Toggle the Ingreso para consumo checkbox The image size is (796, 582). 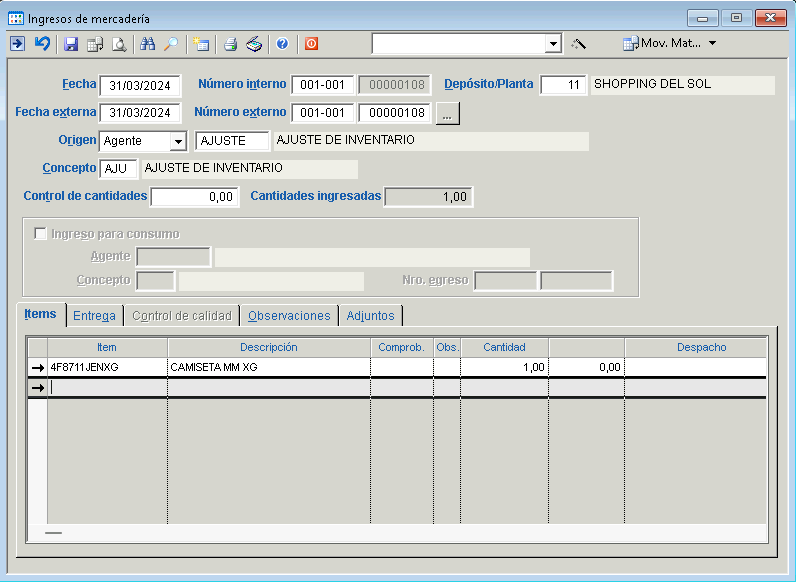[41, 234]
